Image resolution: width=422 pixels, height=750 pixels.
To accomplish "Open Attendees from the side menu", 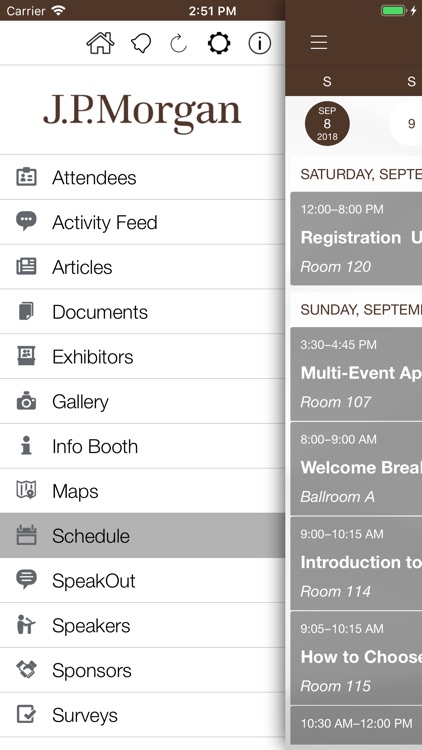I will (143, 177).
